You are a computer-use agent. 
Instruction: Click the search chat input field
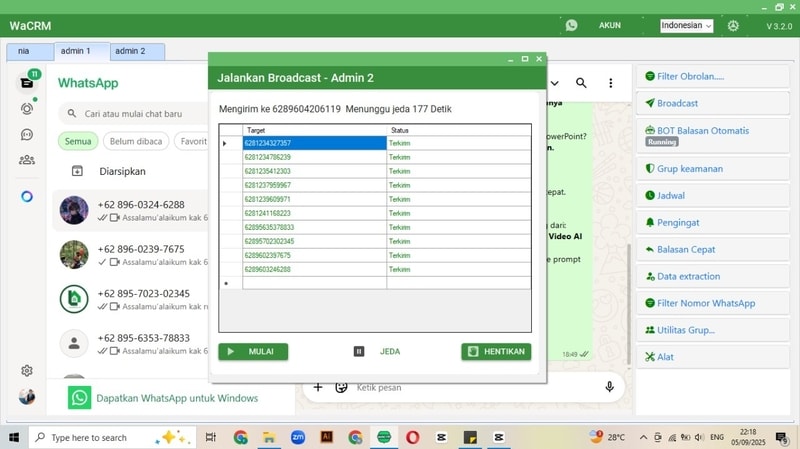click(134, 113)
